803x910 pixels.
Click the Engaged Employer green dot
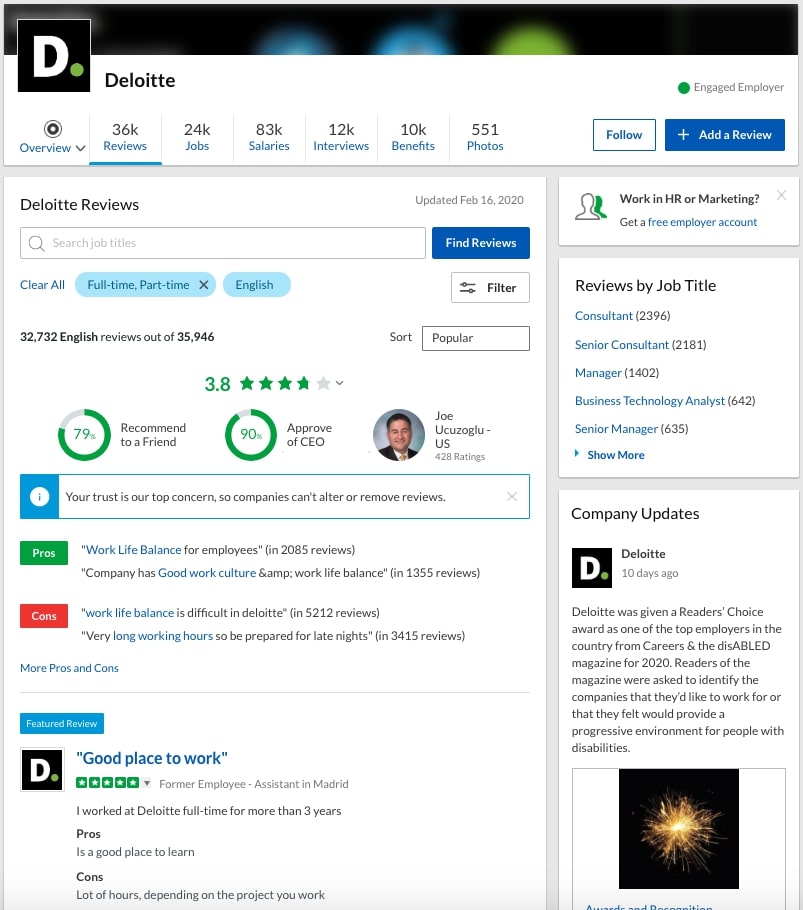683,88
